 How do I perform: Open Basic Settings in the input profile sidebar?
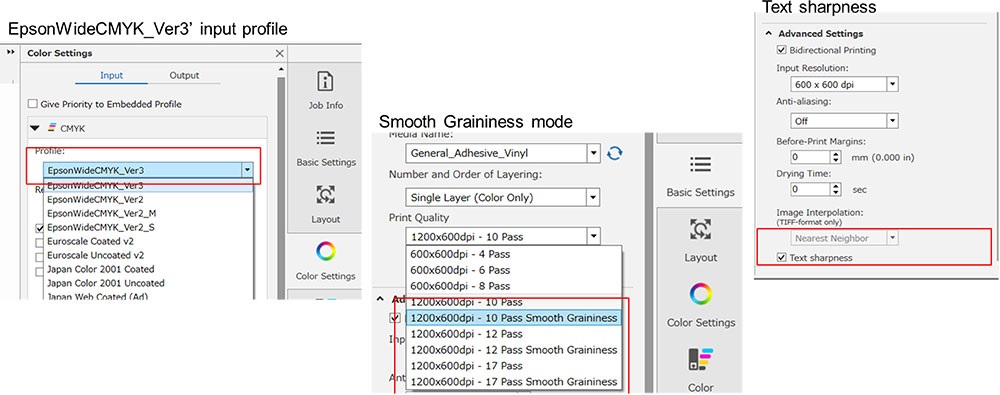pos(325,148)
